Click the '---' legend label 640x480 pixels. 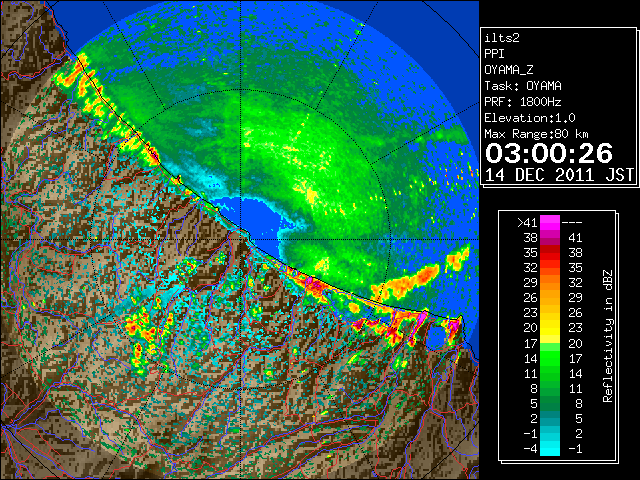click(x=572, y=222)
